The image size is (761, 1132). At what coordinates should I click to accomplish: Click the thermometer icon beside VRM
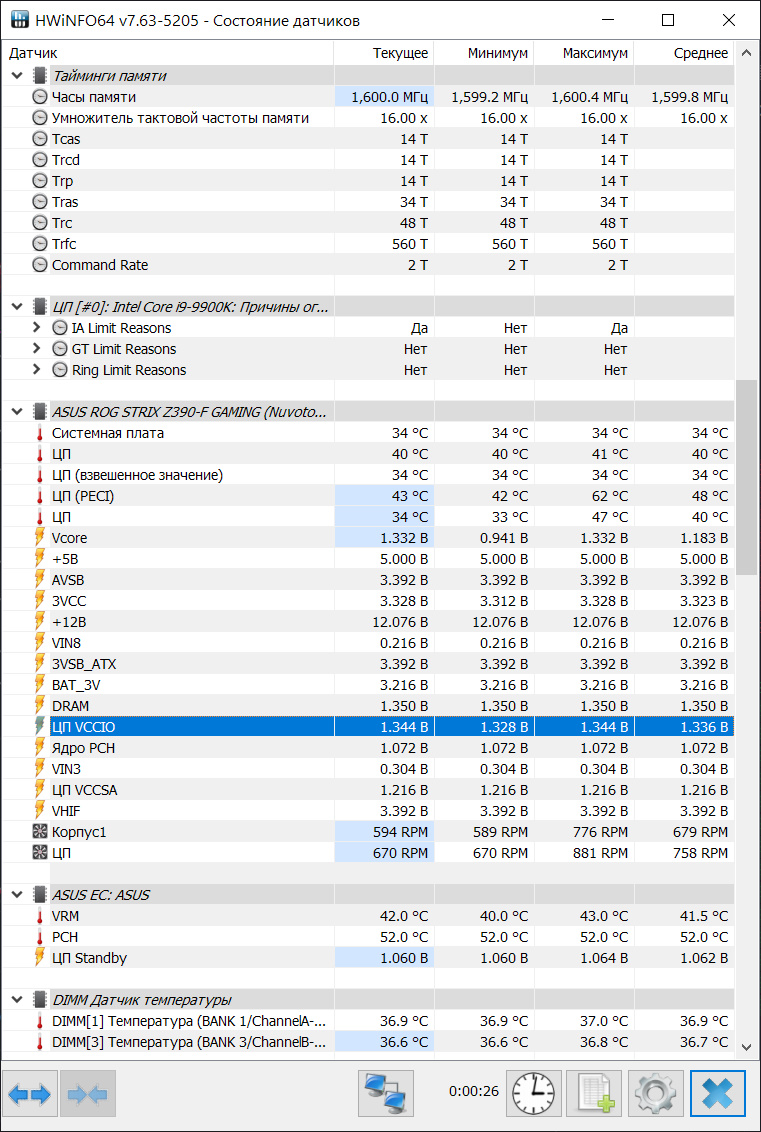[x=40, y=916]
